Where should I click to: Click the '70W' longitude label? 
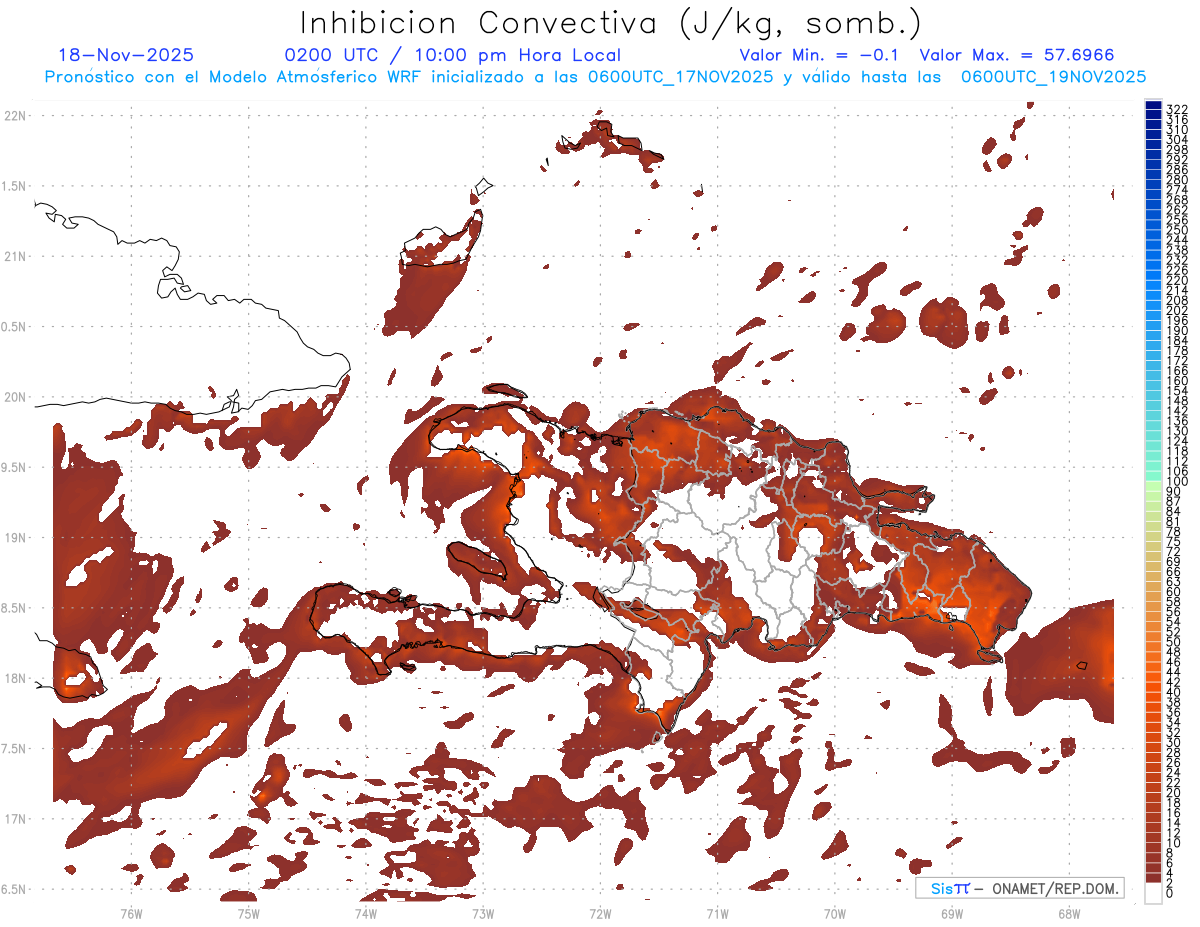(834, 913)
